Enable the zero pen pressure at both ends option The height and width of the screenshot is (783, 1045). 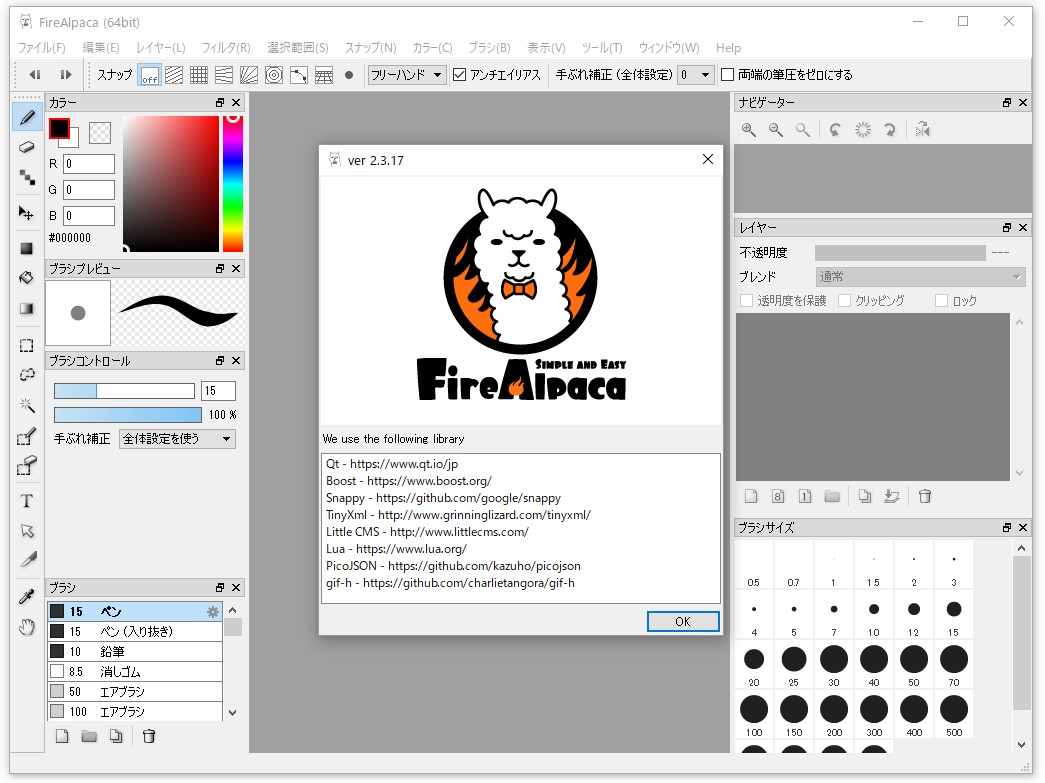(x=725, y=74)
